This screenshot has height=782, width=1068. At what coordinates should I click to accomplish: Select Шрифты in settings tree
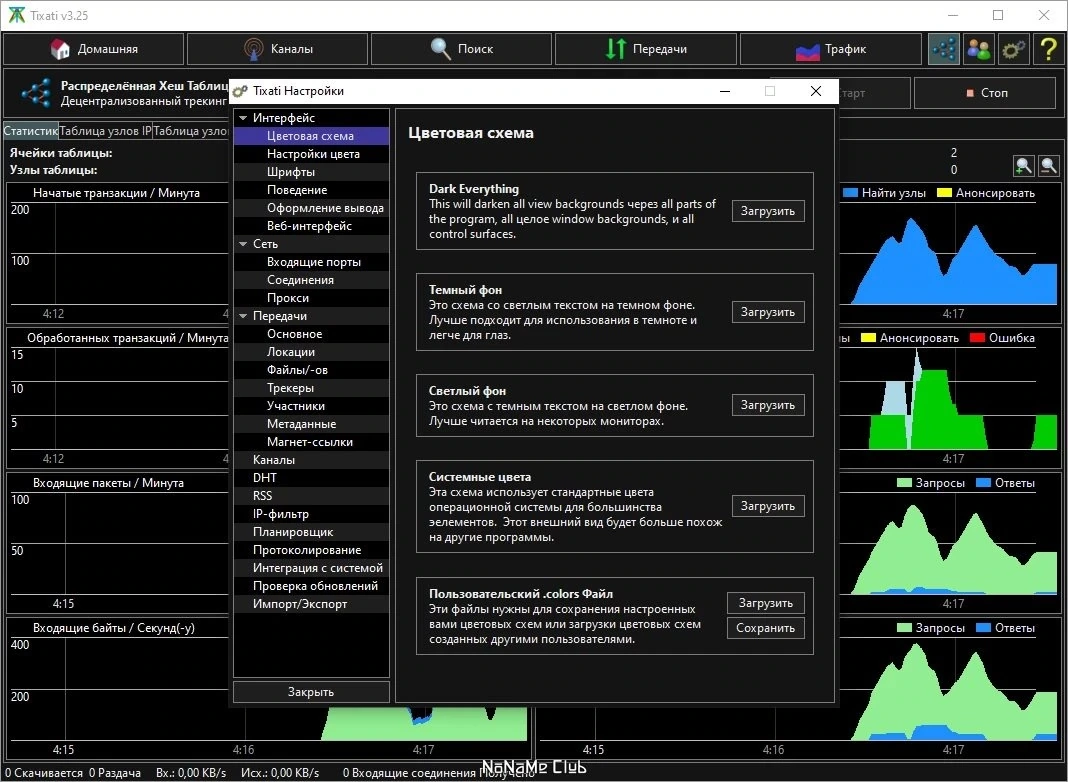point(311,172)
